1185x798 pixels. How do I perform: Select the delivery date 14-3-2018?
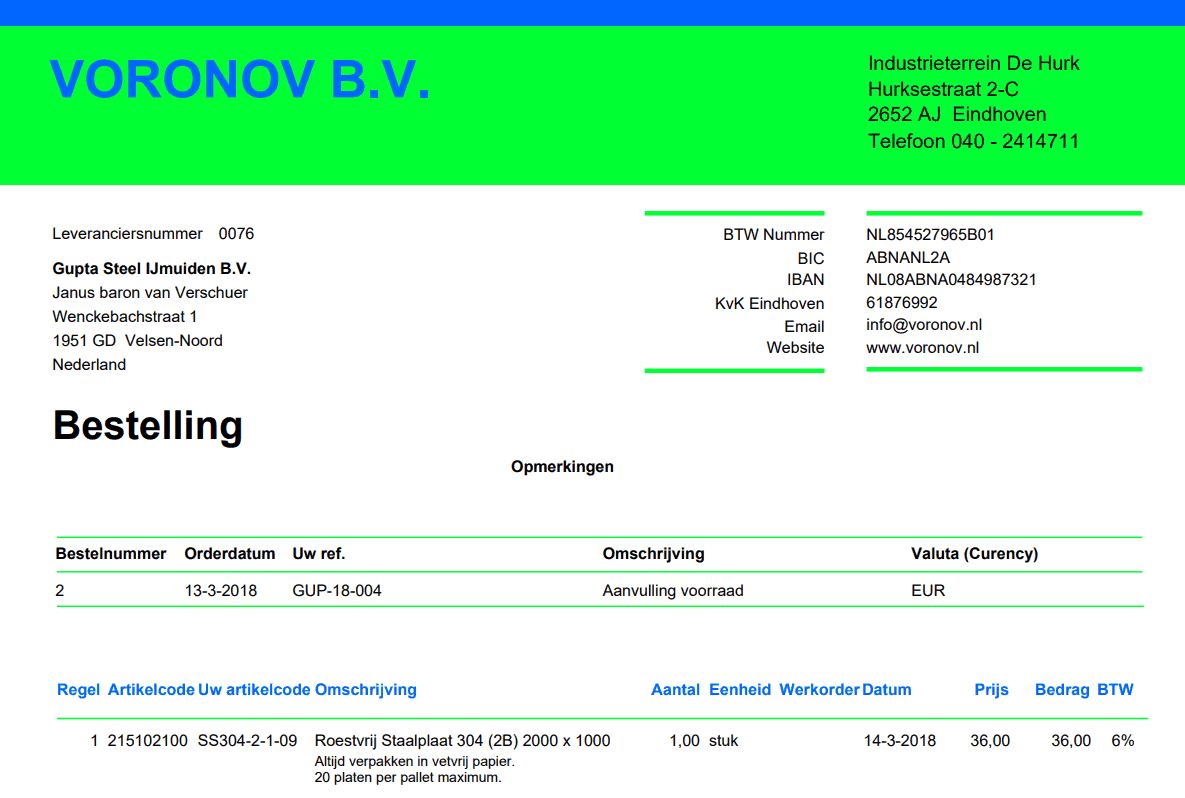click(x=900, y=741)
